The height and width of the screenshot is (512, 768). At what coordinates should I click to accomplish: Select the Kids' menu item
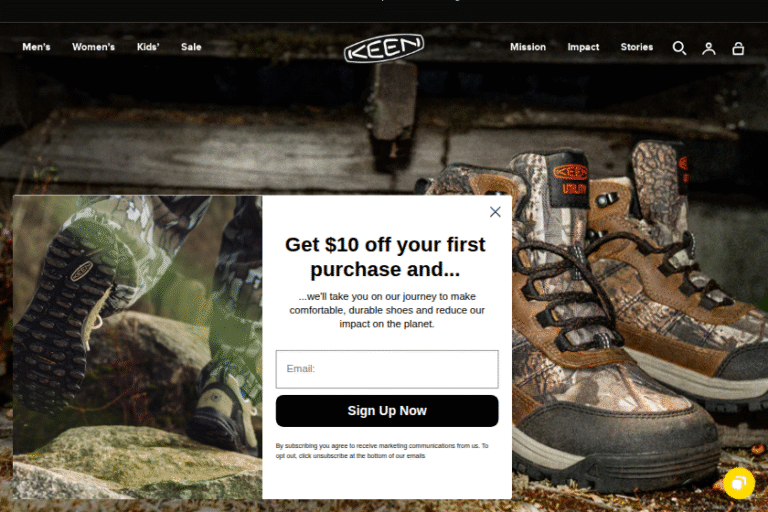[148, 47]
